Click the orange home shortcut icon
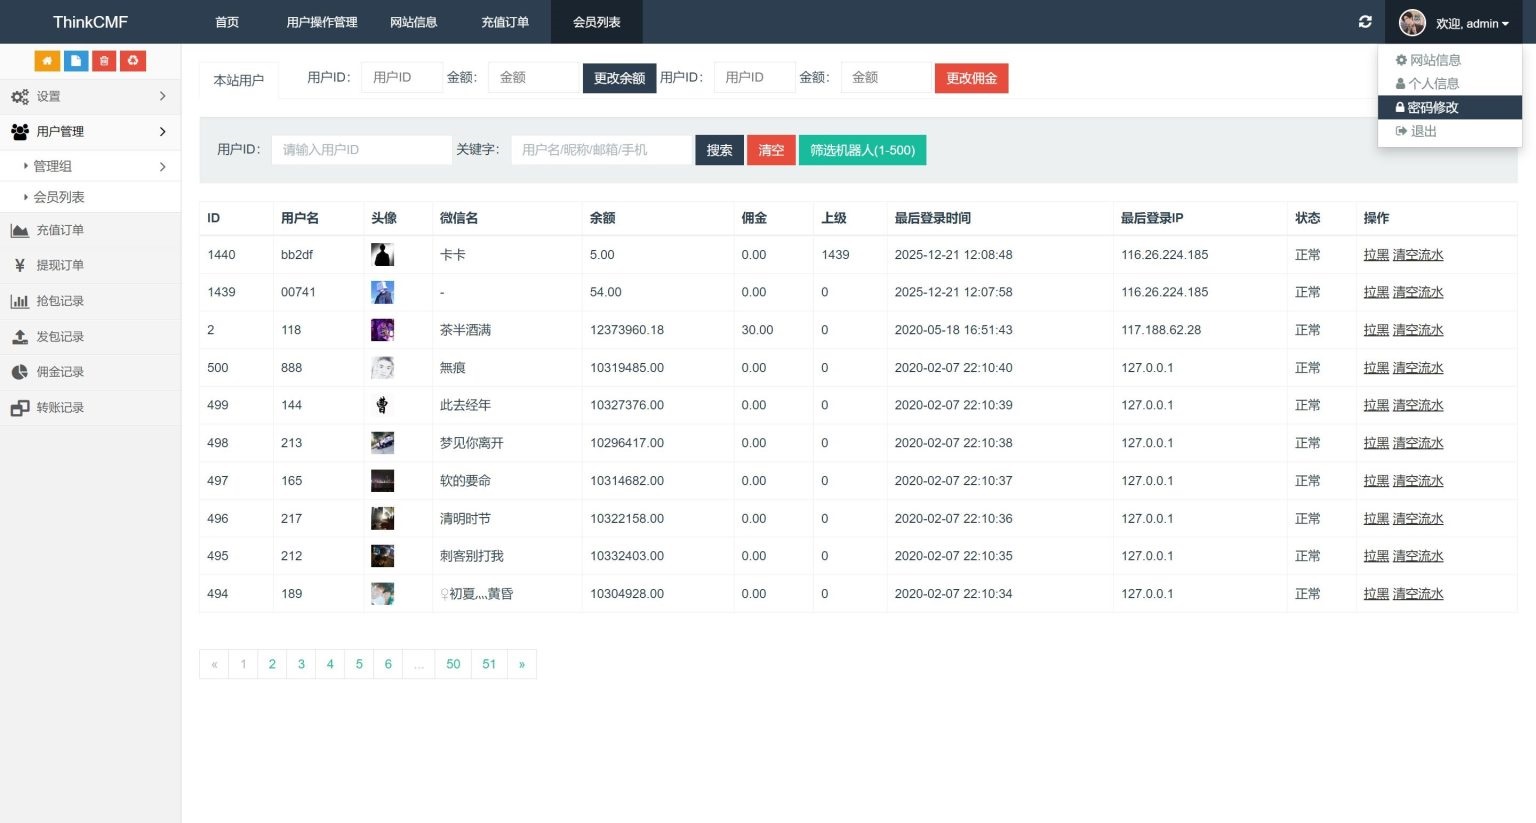Image resolution: width=1536 pixels, height=823 pixels. 47,61
